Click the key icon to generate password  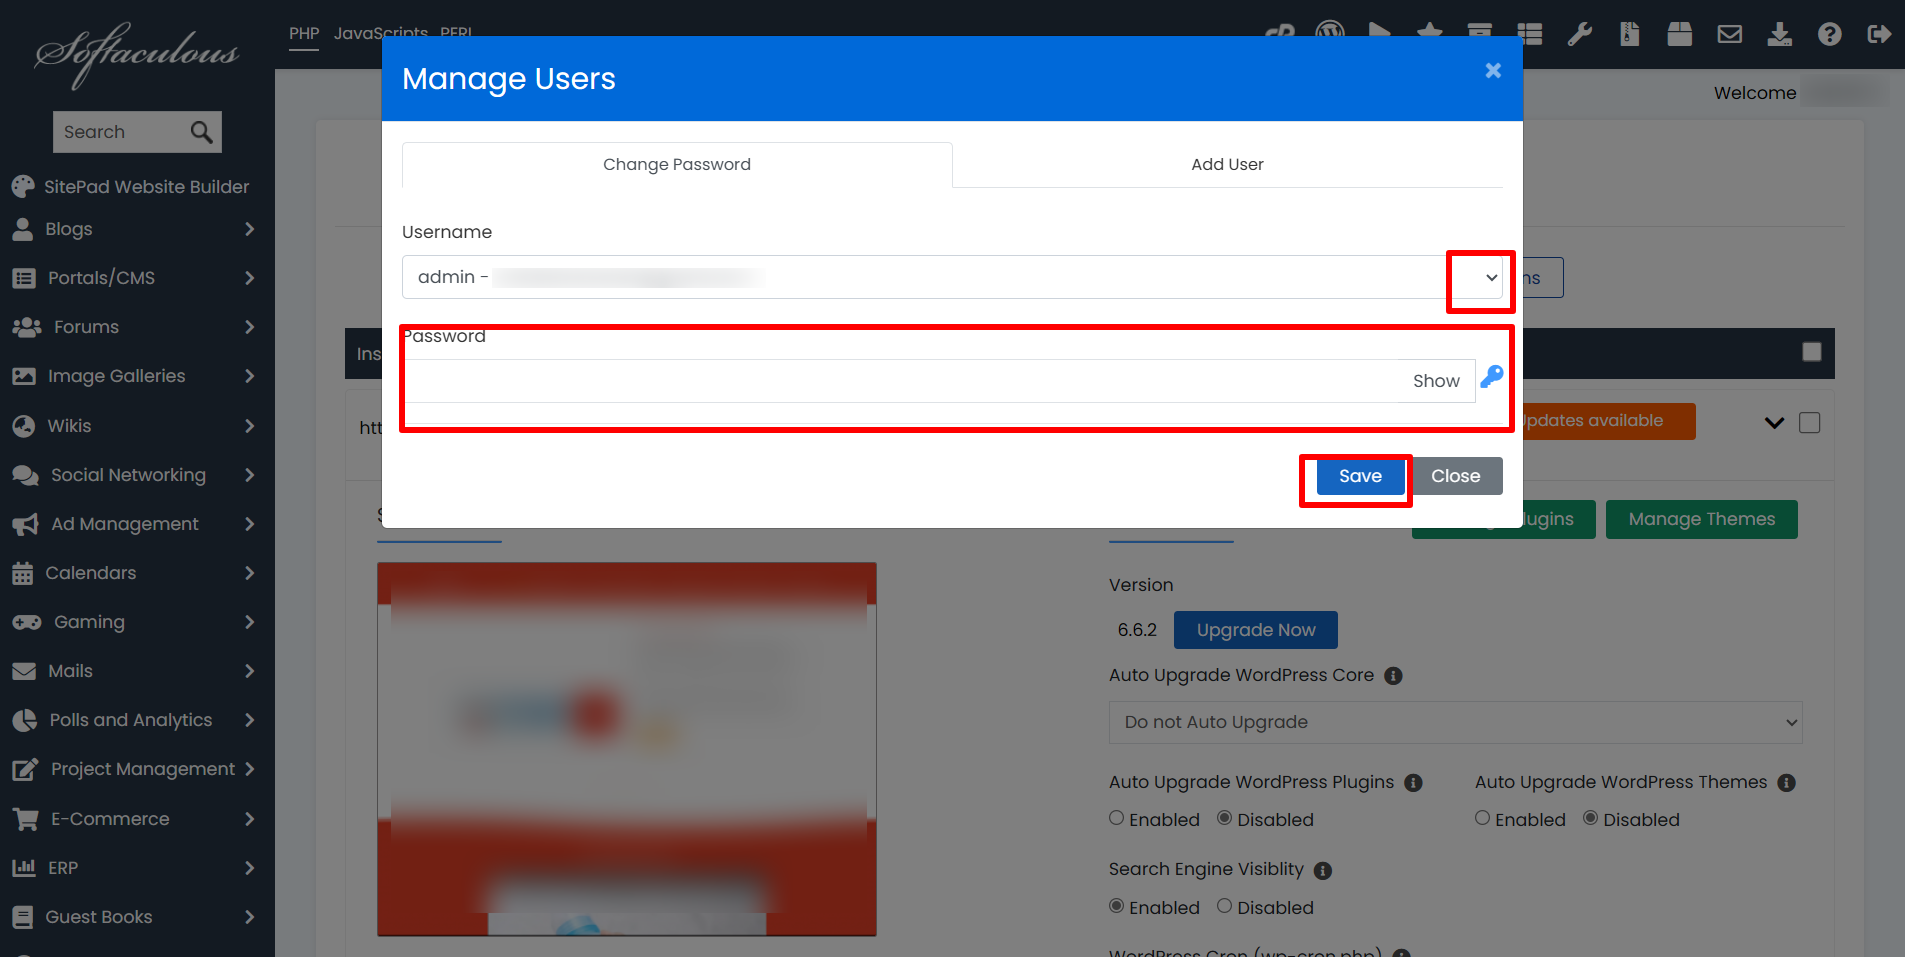point(1492,377)
